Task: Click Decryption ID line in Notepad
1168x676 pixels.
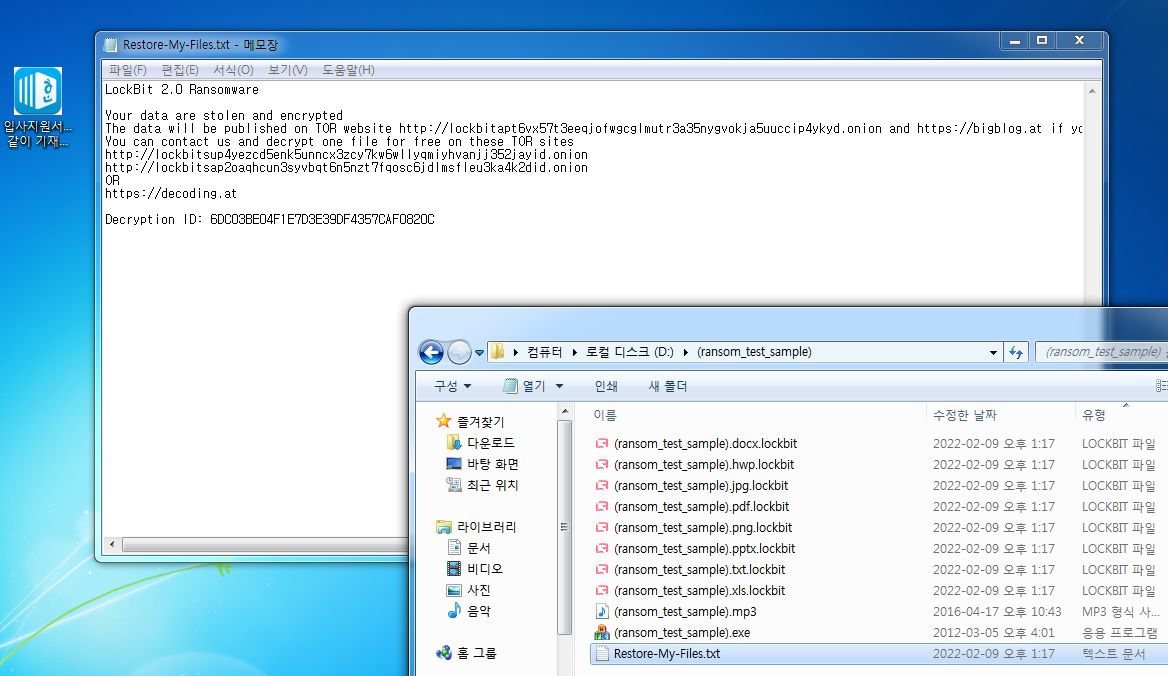Action: tap(270, 220)
